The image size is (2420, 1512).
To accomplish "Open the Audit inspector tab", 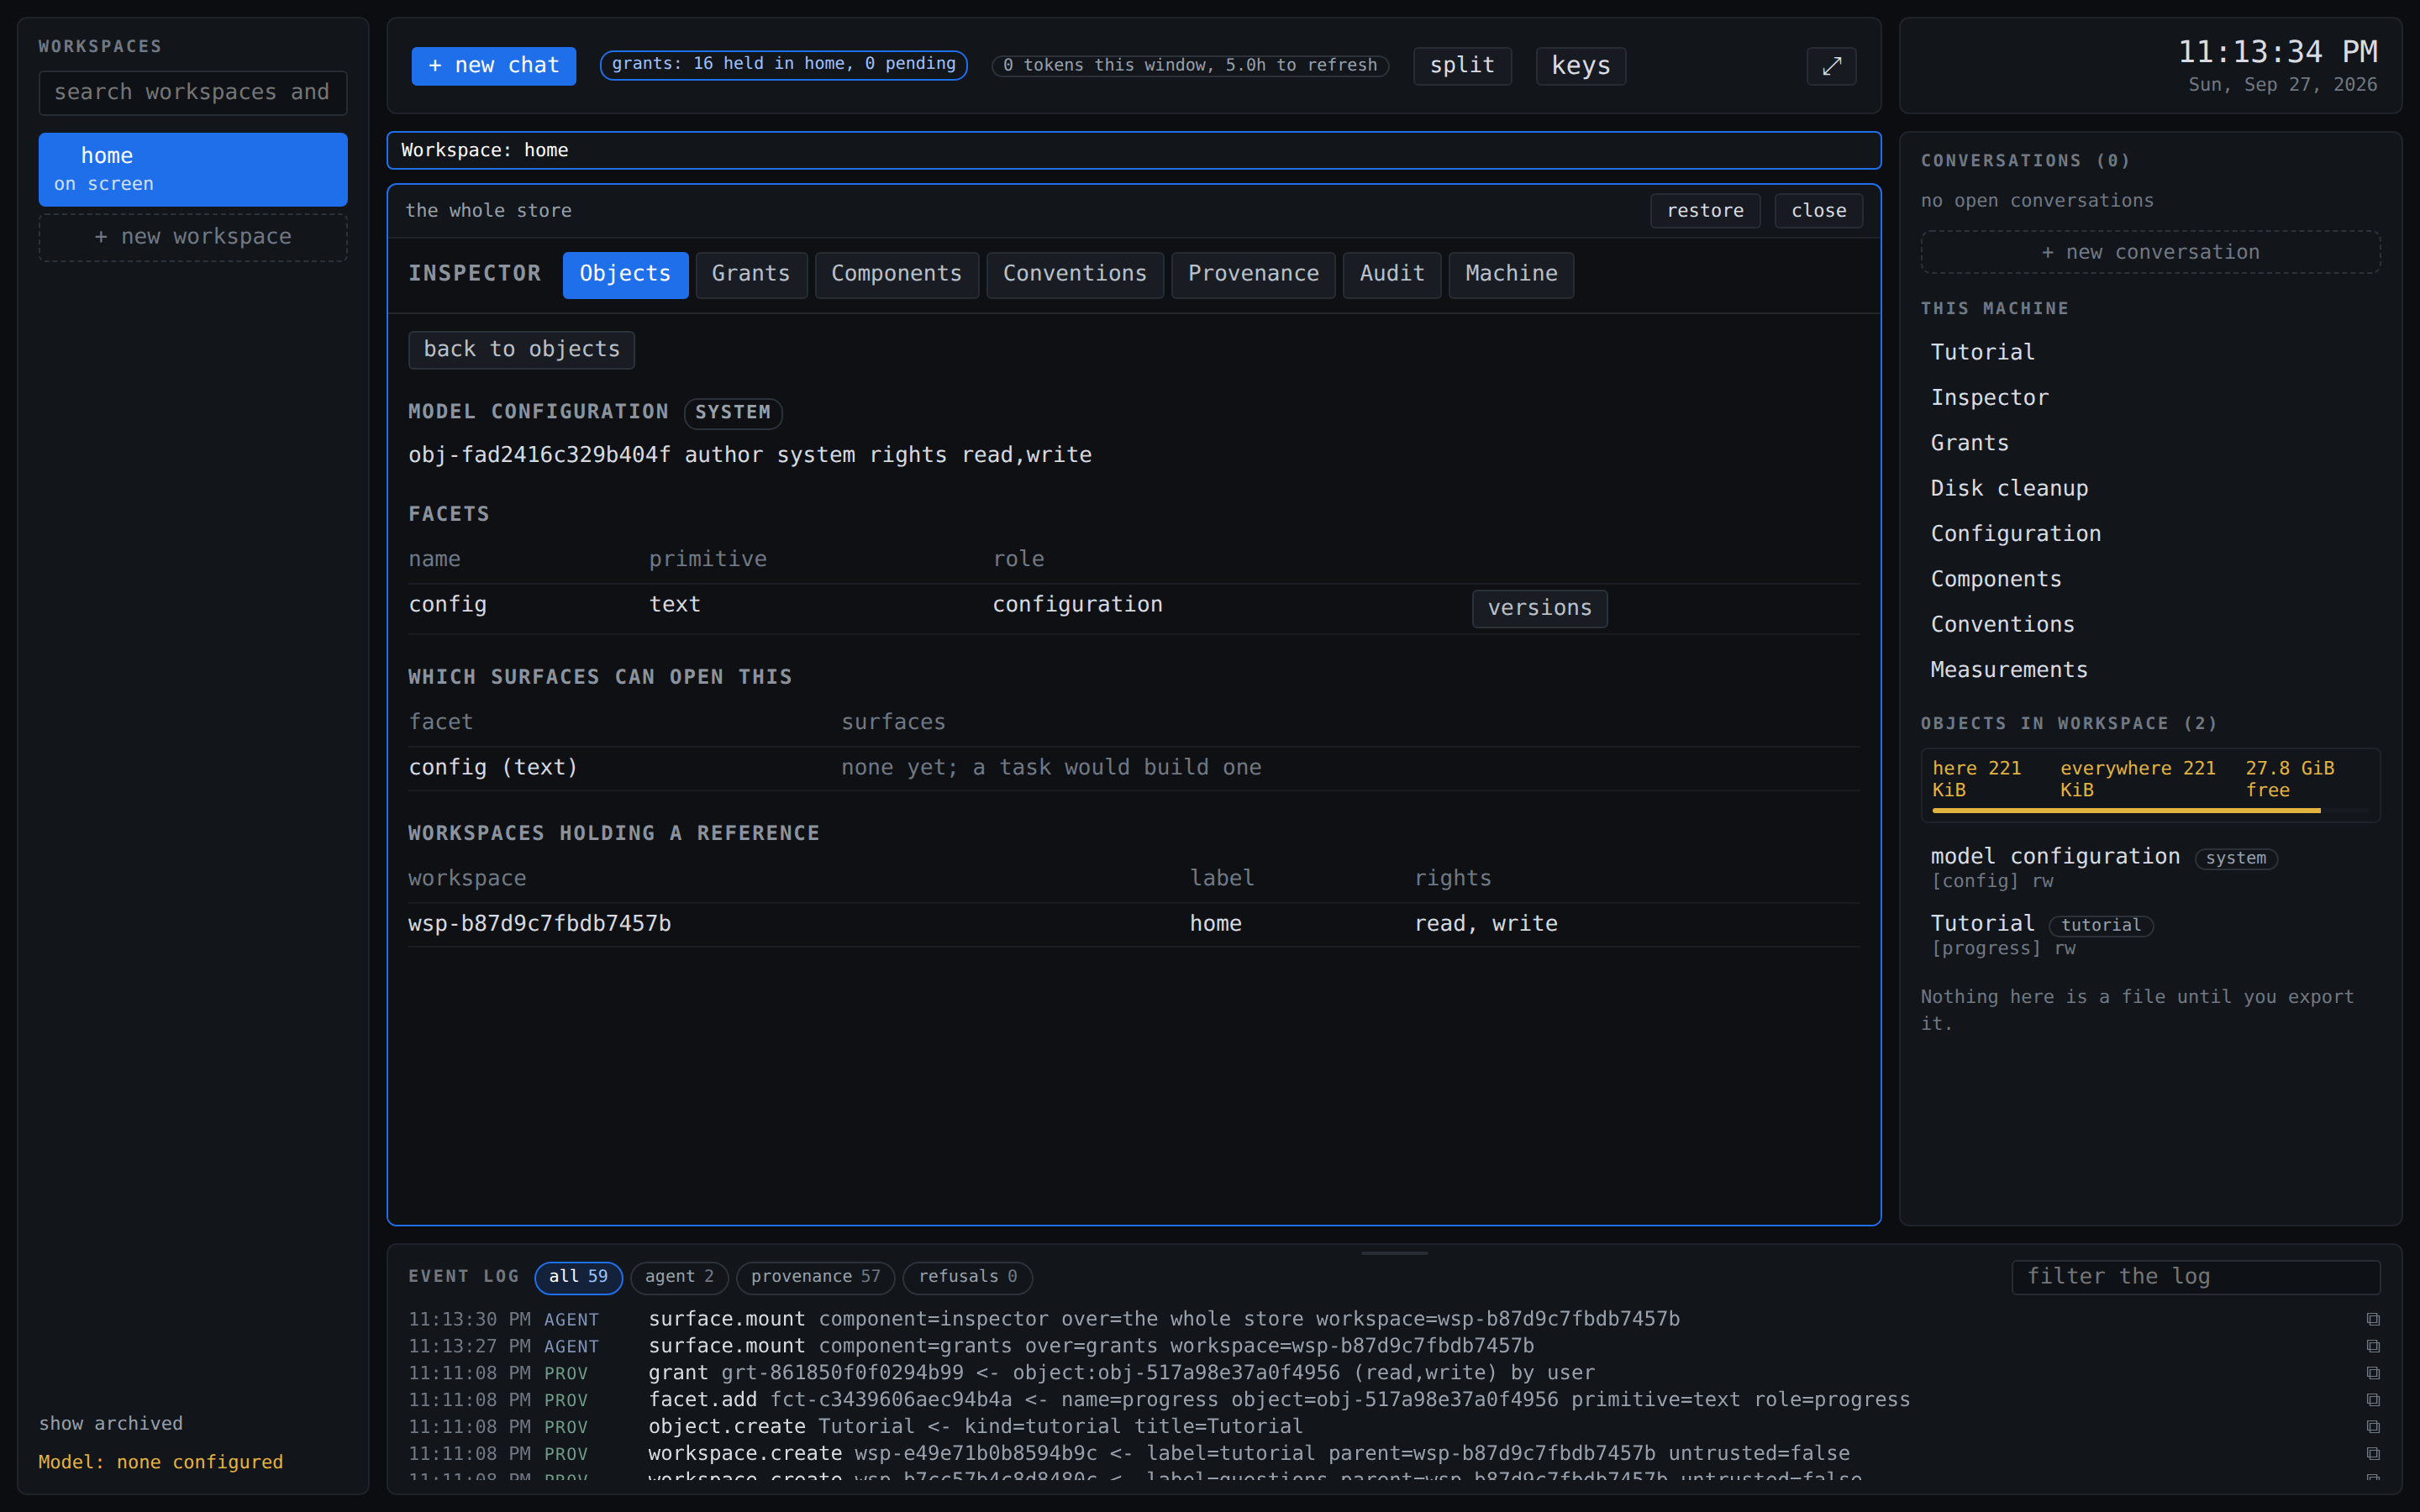I will (x=1391, y=275).
